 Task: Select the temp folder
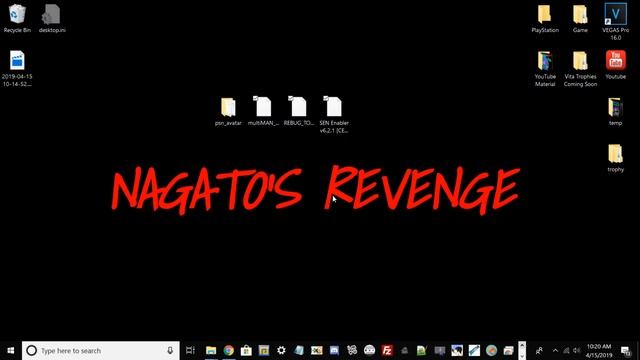click(616, 111)
